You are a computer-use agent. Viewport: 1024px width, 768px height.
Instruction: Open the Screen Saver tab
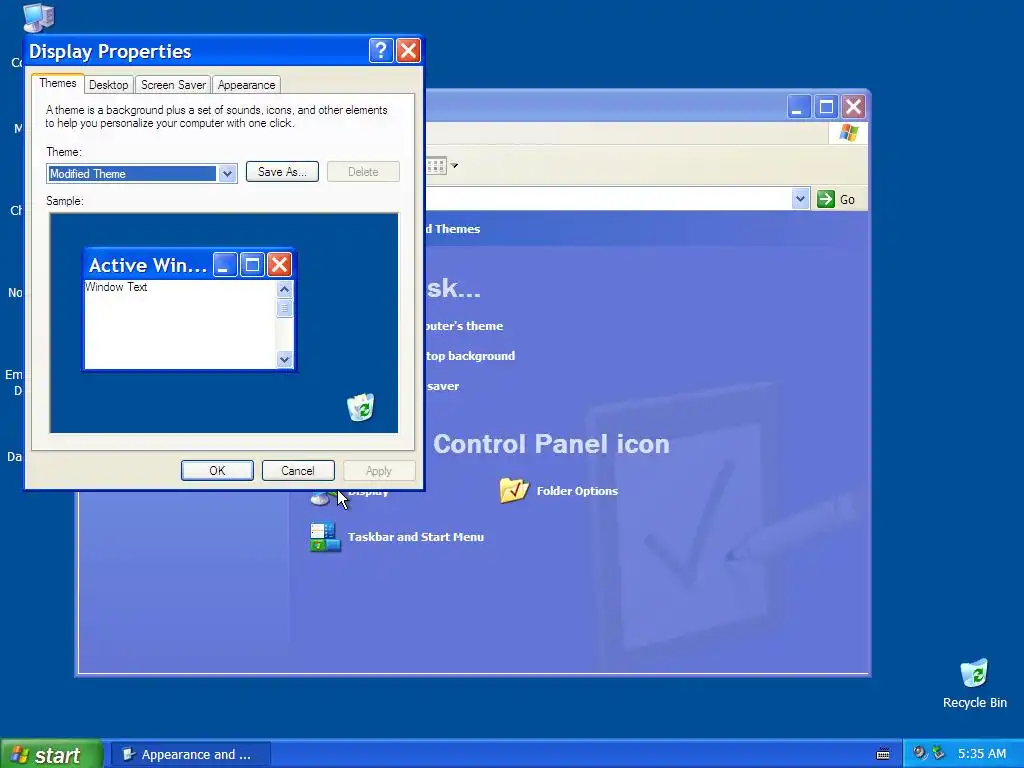[x=173, y=85]
